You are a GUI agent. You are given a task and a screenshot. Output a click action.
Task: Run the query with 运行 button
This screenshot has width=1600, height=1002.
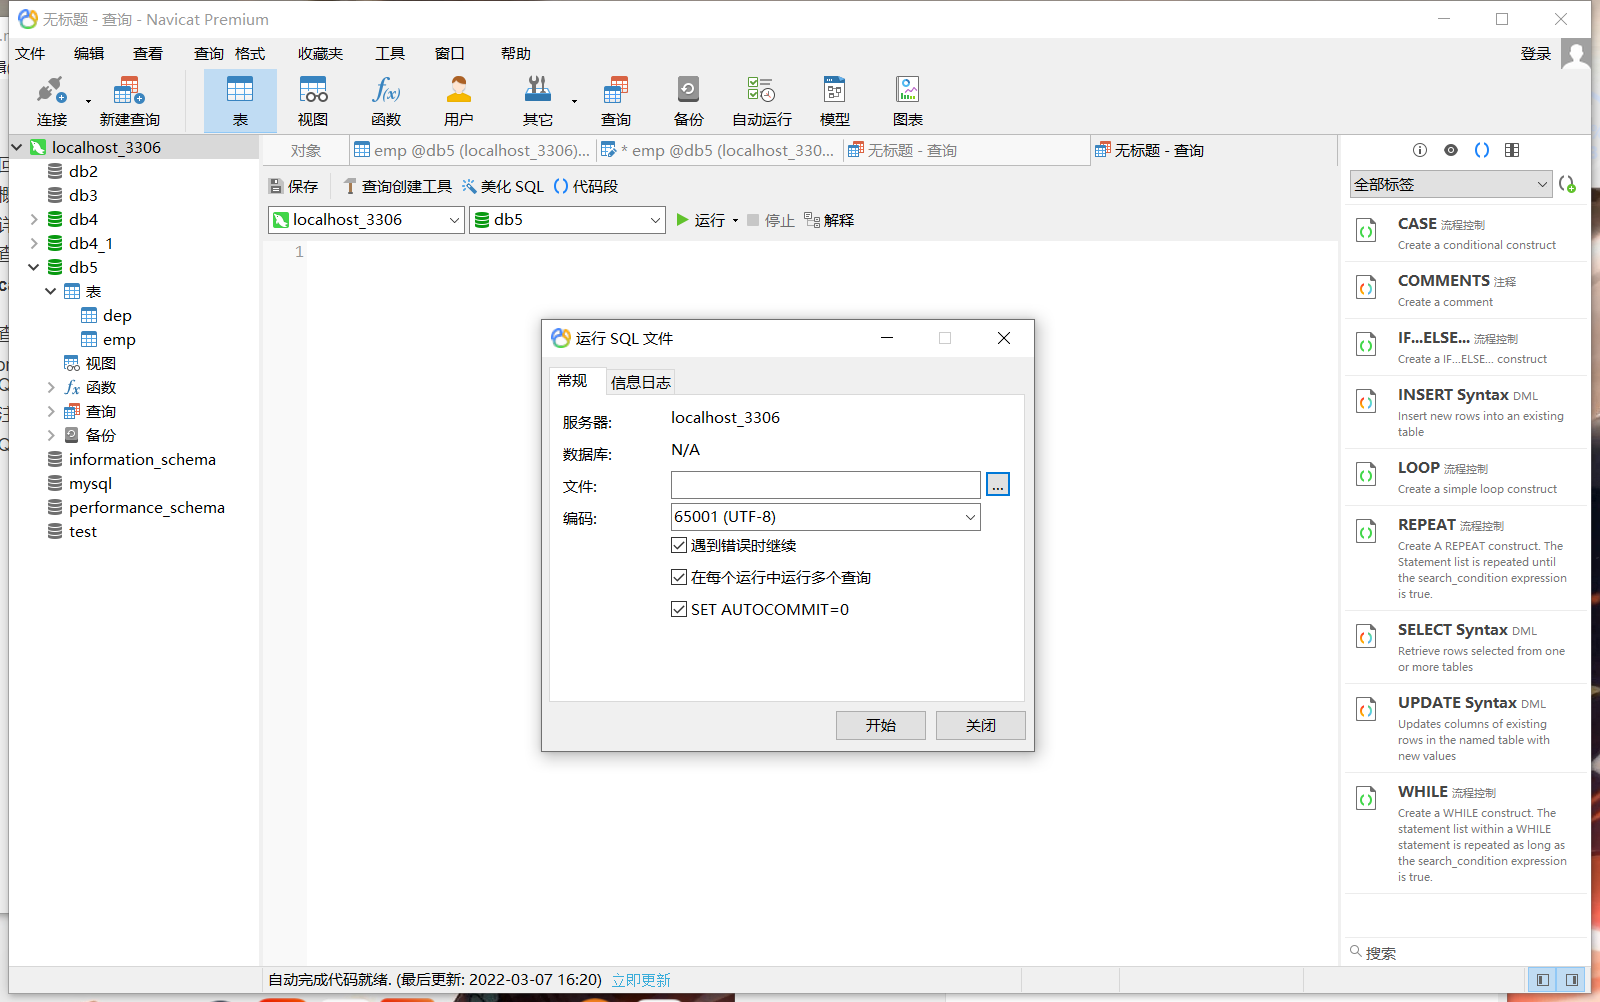coord(701,220)
